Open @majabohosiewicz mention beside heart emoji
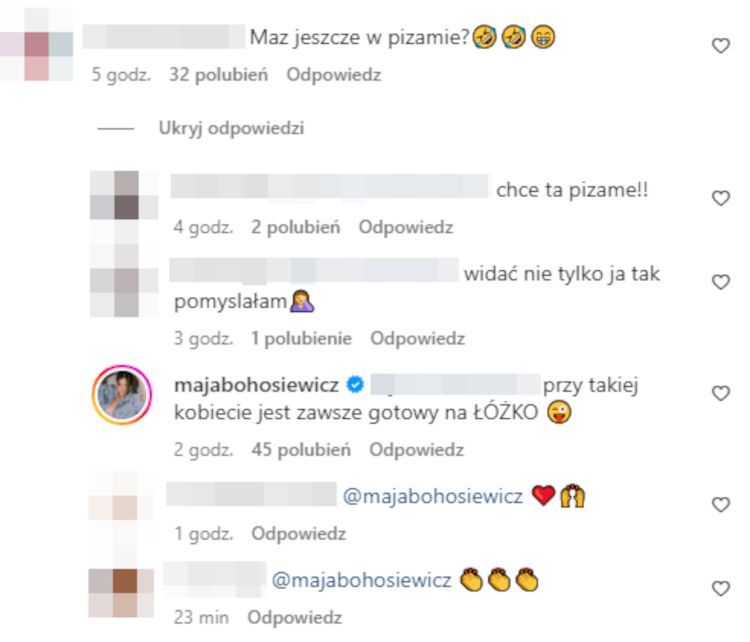This screenshot has width=750, height=642. [433, 497]
